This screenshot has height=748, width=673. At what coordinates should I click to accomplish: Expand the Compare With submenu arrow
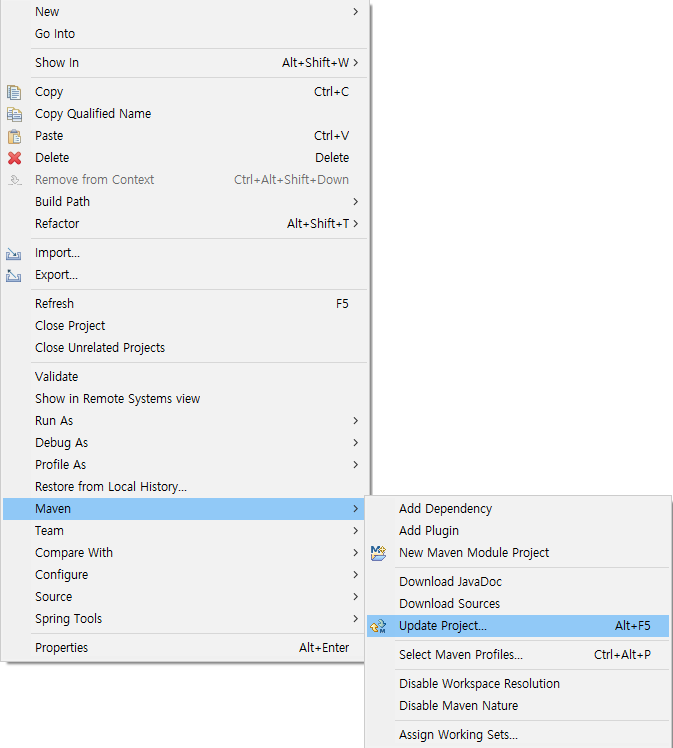[355, 552]
